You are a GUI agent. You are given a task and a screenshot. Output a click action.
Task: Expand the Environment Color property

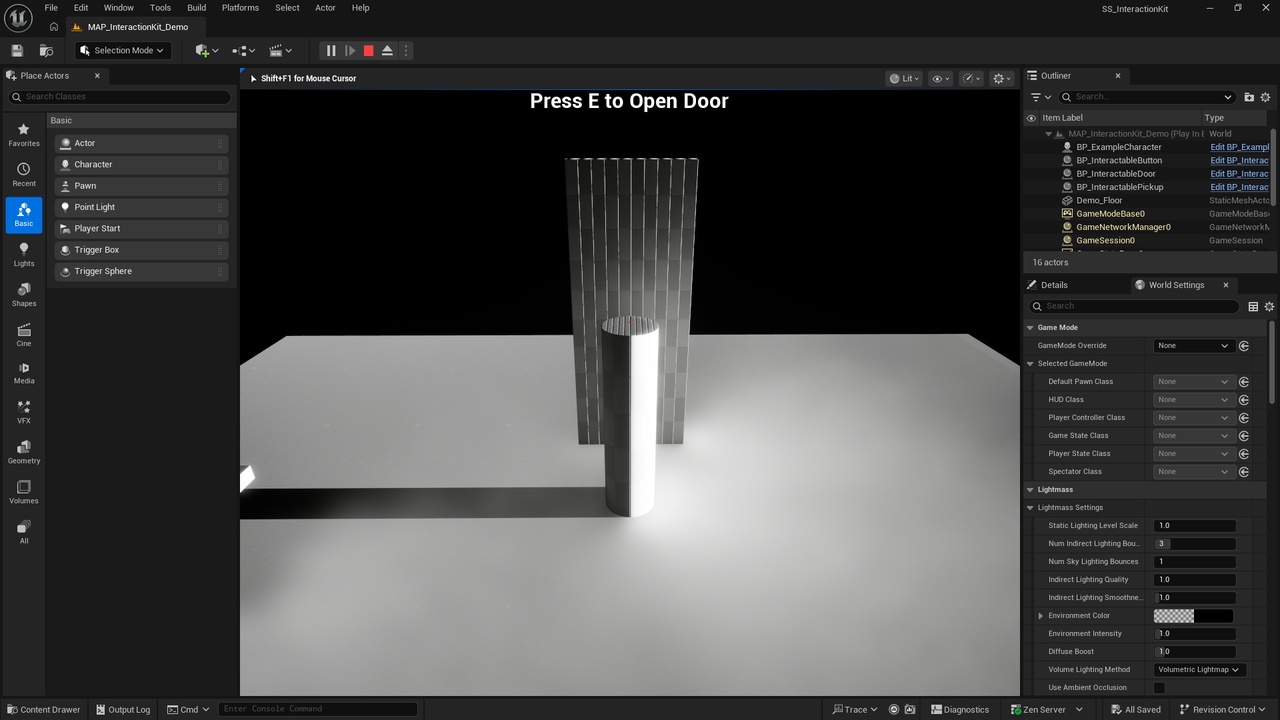[x=1041, y=616]
